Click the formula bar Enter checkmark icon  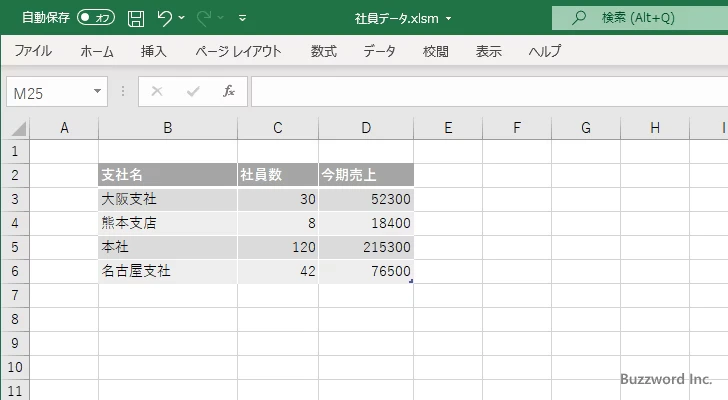coord(193,91)
